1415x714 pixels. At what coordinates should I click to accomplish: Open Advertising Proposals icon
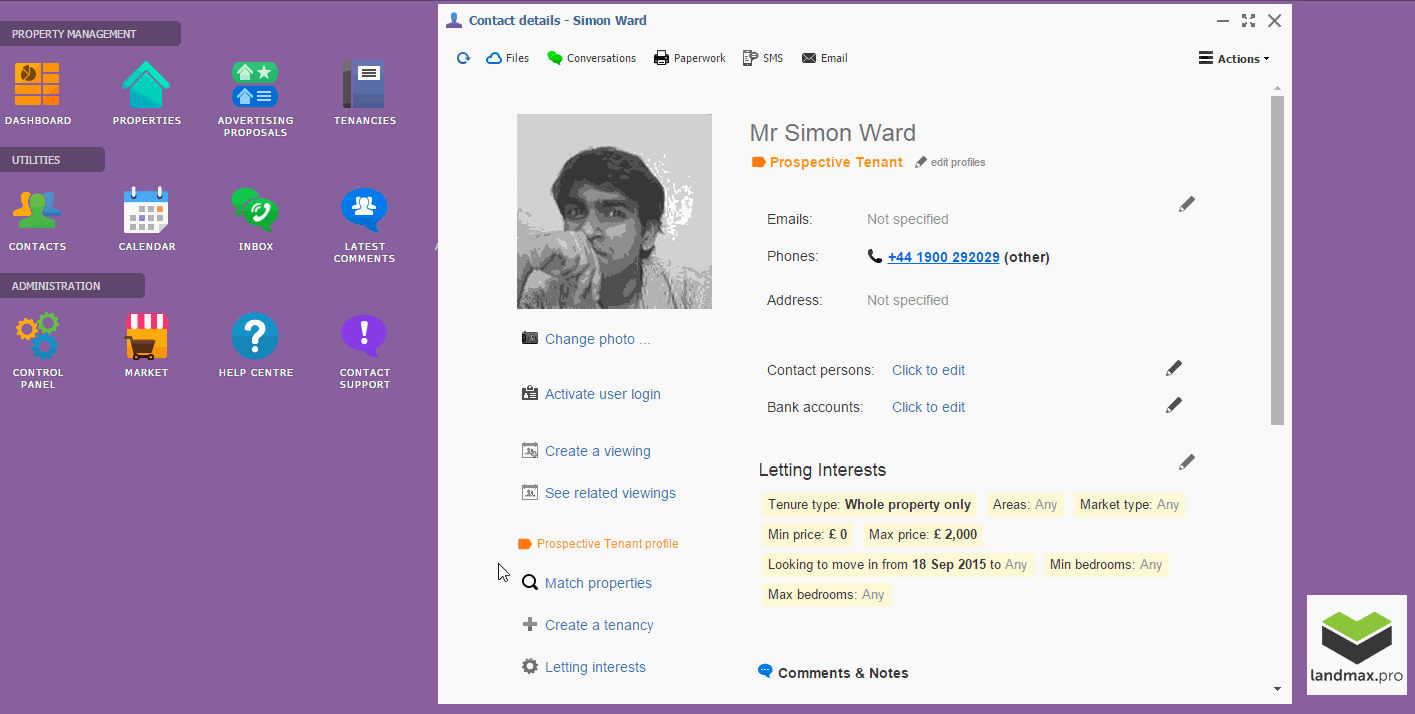coord(255,85)
